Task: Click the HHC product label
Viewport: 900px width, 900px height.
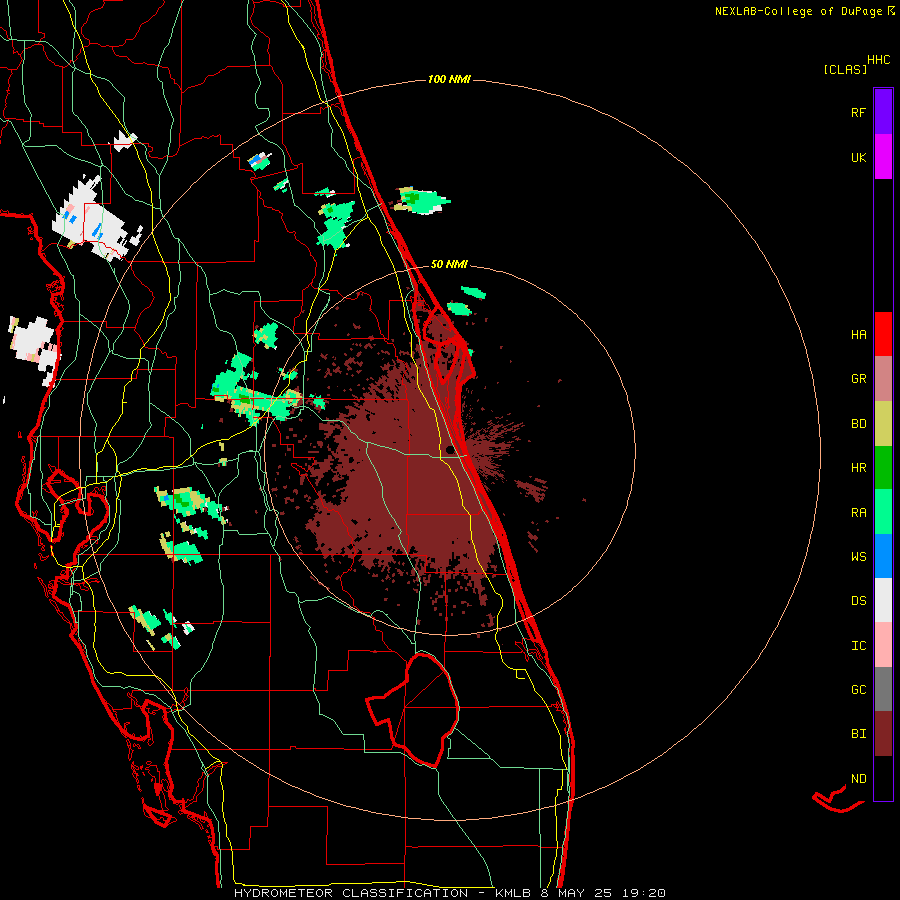Action: (x=879, y=60)
